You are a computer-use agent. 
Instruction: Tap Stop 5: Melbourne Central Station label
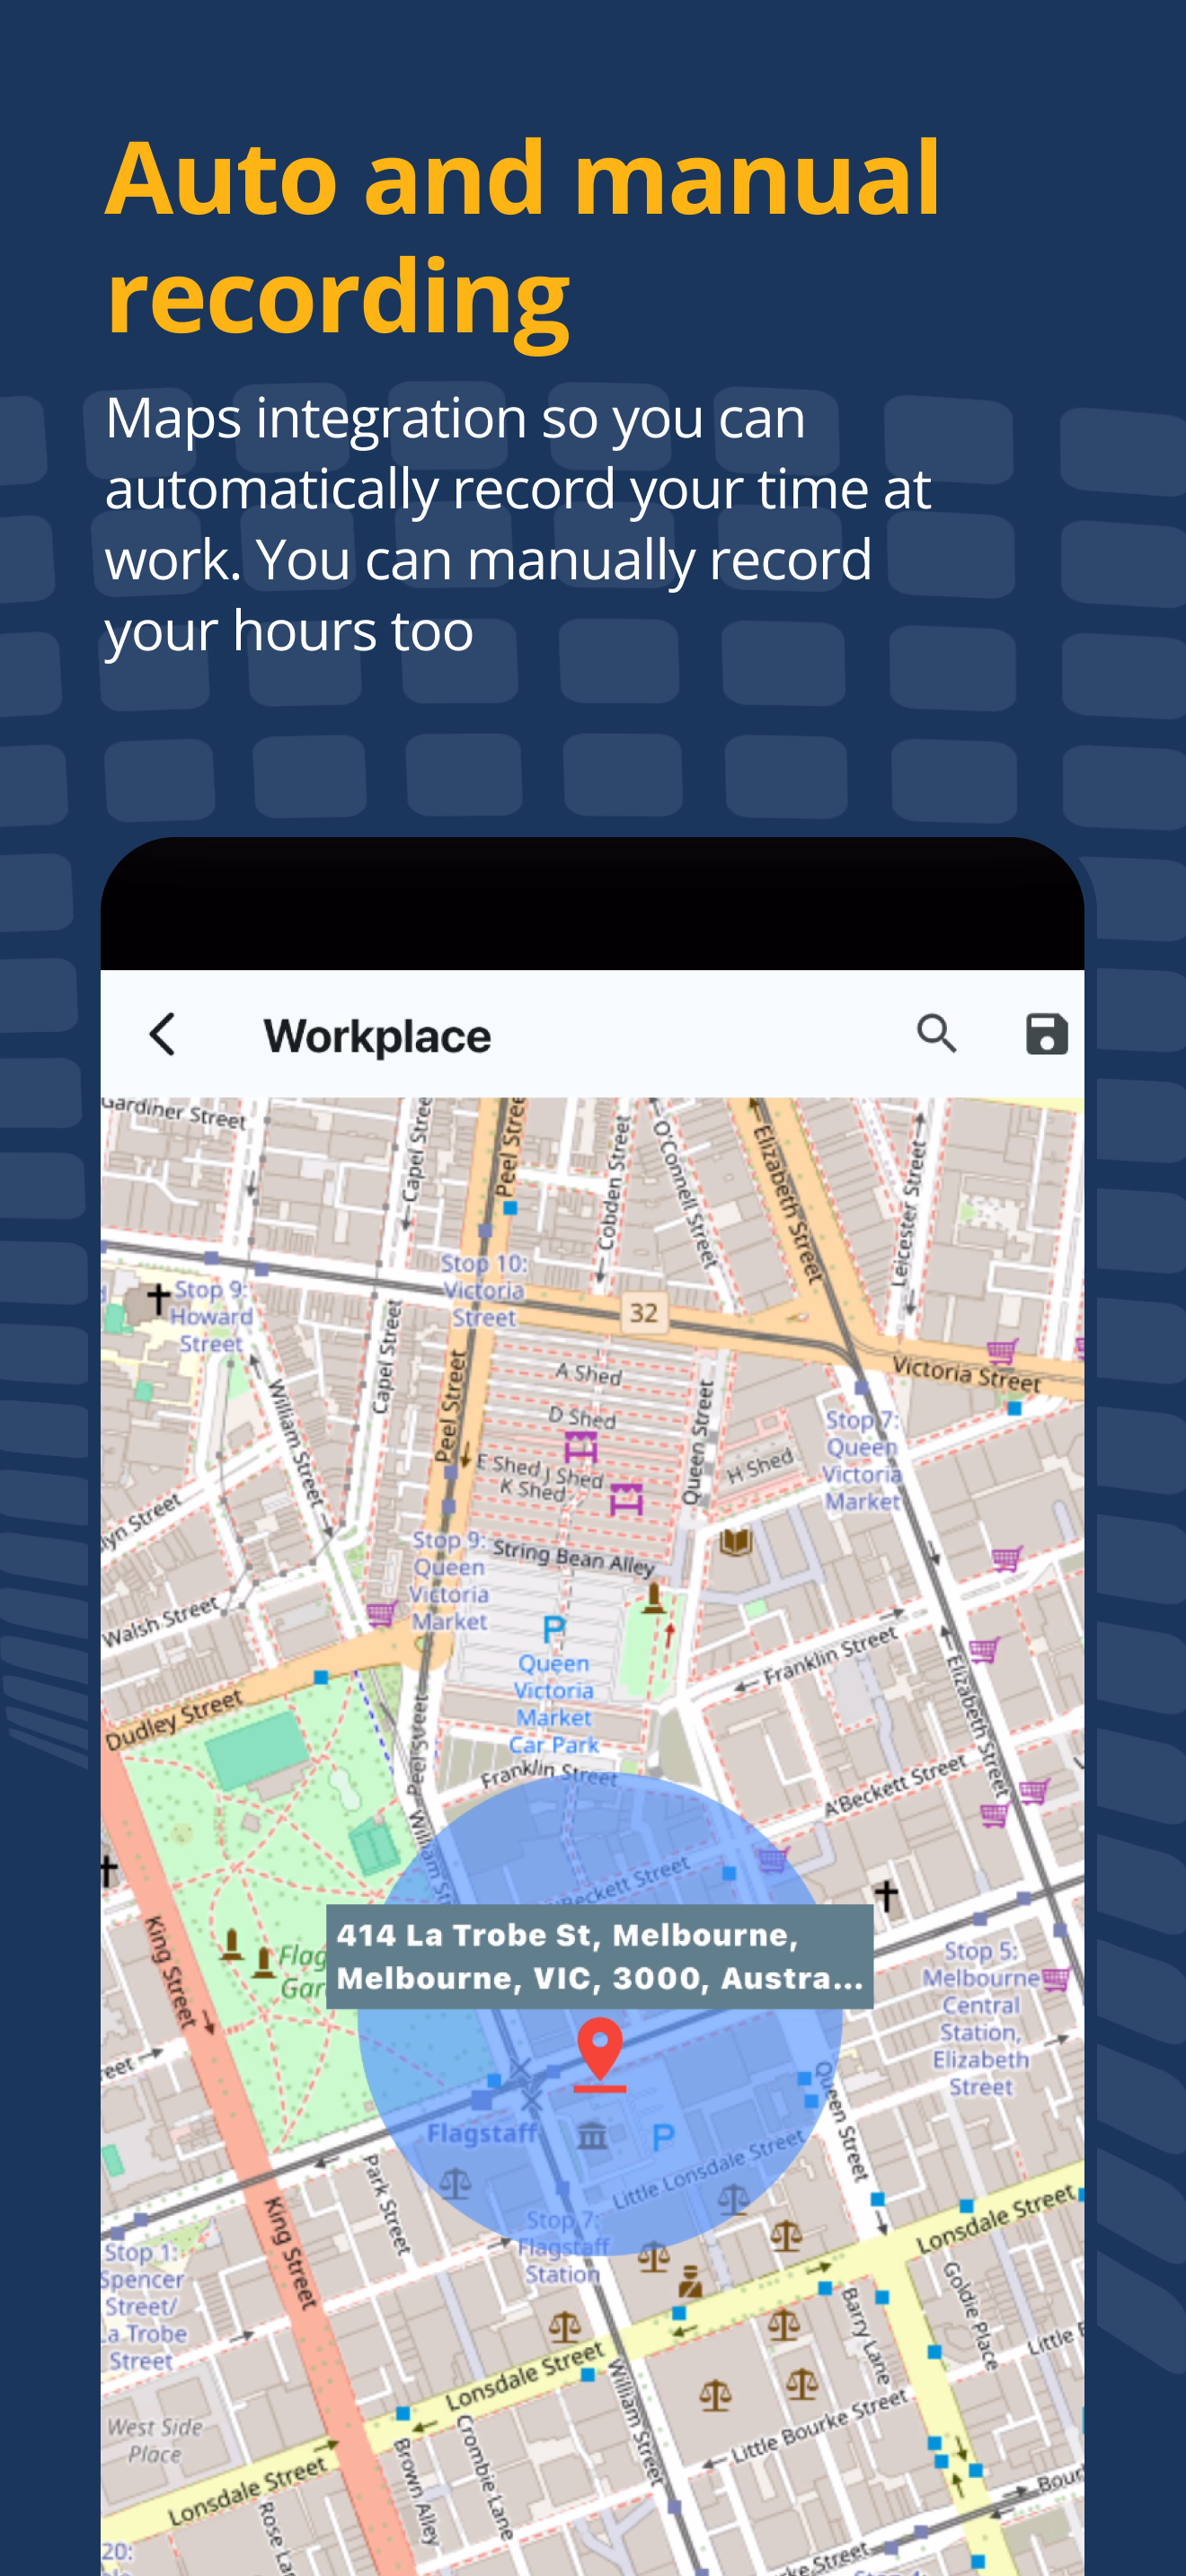[981, 2018]
